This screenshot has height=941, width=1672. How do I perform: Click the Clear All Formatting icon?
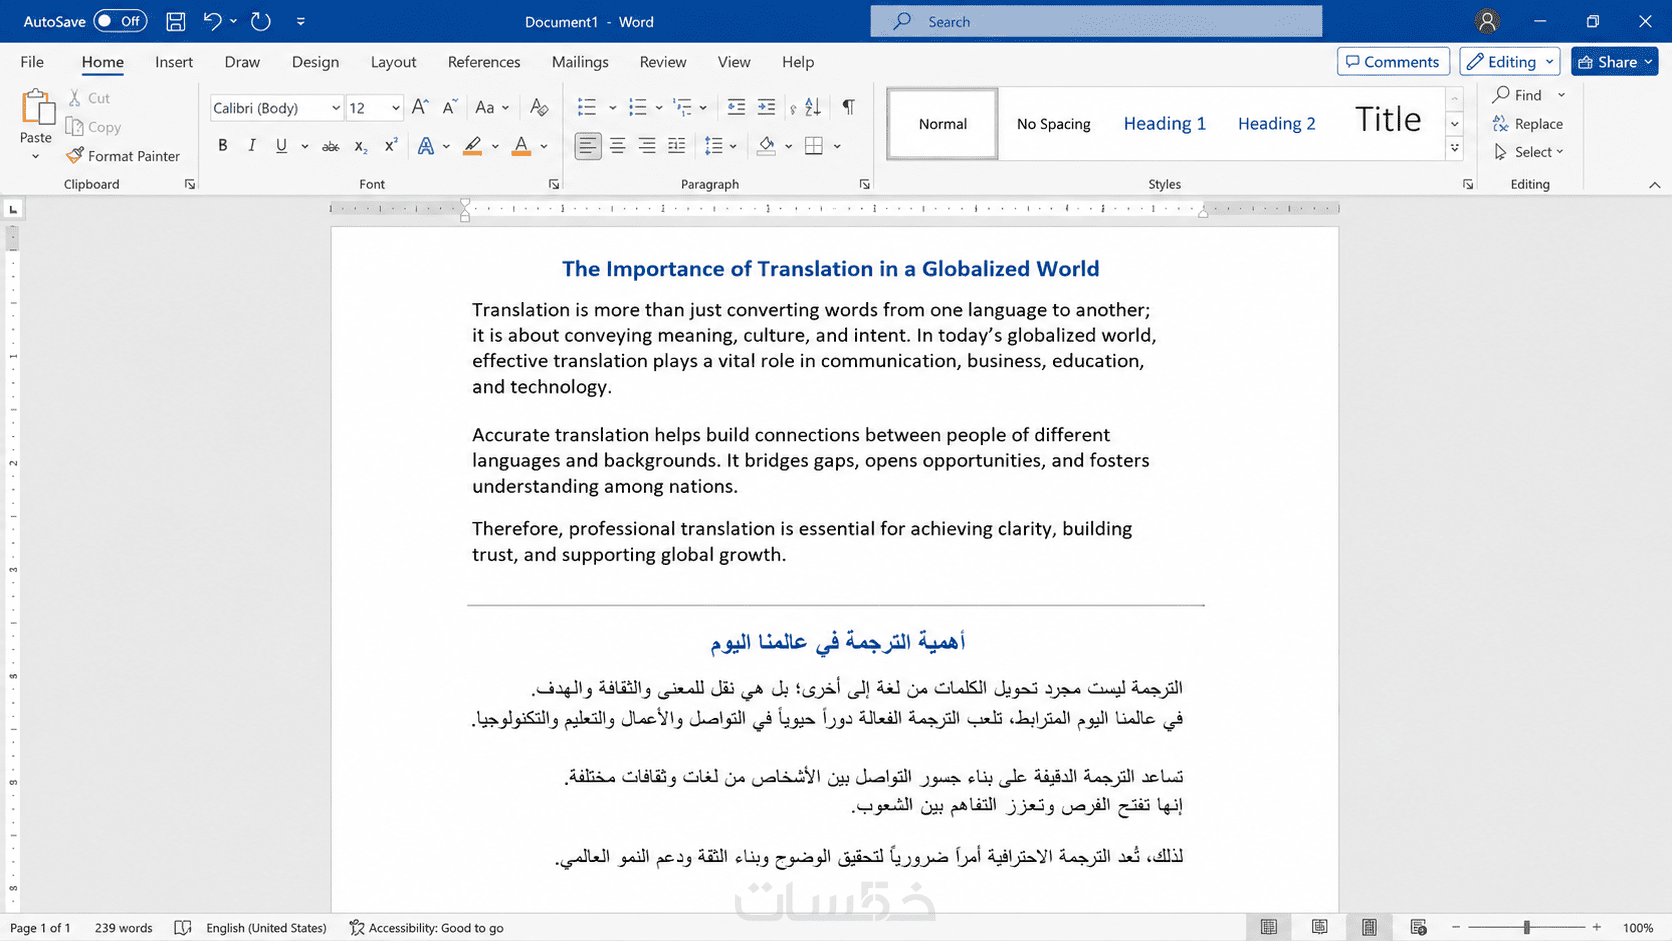click(539, 107)
